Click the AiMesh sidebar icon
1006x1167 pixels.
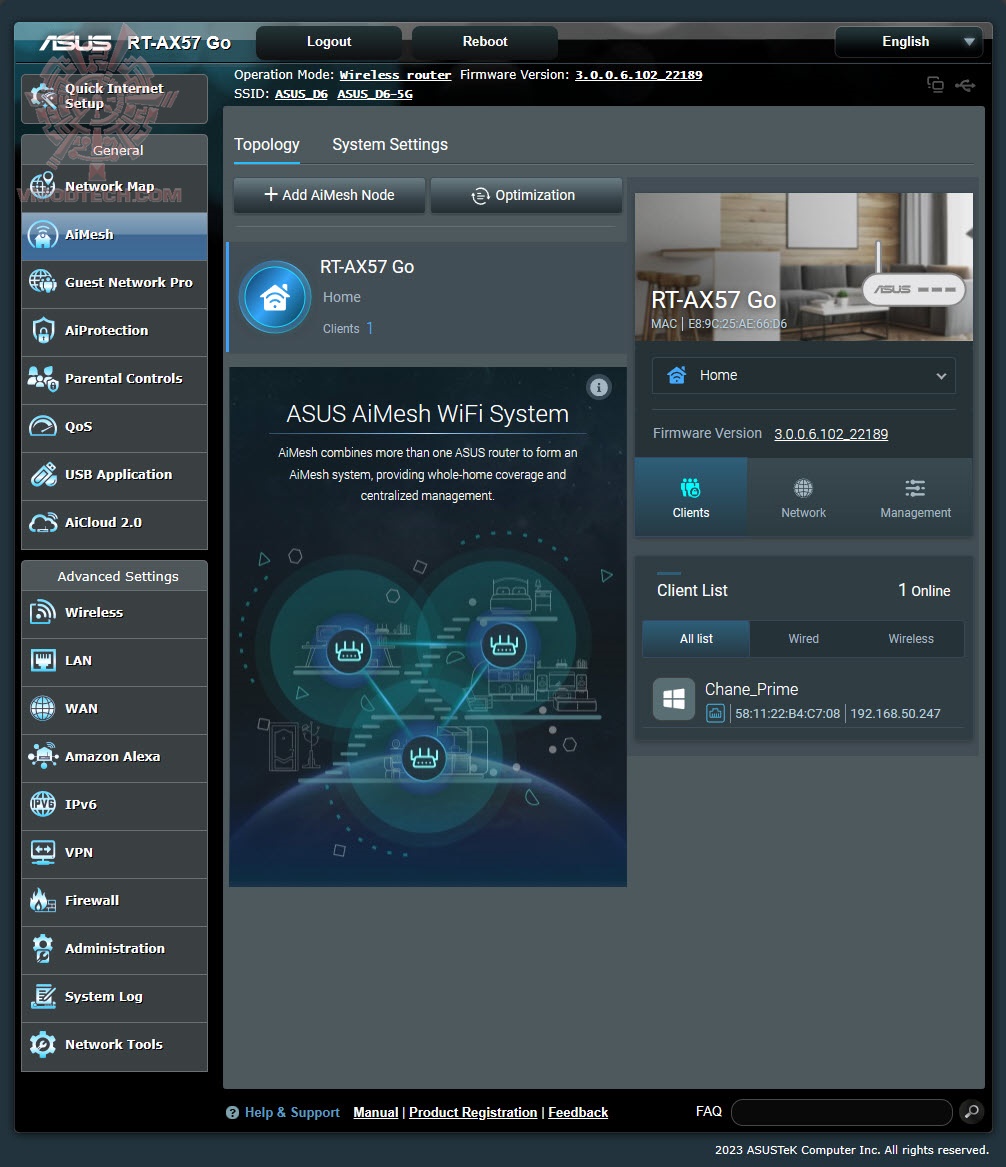pyautogui.click(x=42, y=234)
